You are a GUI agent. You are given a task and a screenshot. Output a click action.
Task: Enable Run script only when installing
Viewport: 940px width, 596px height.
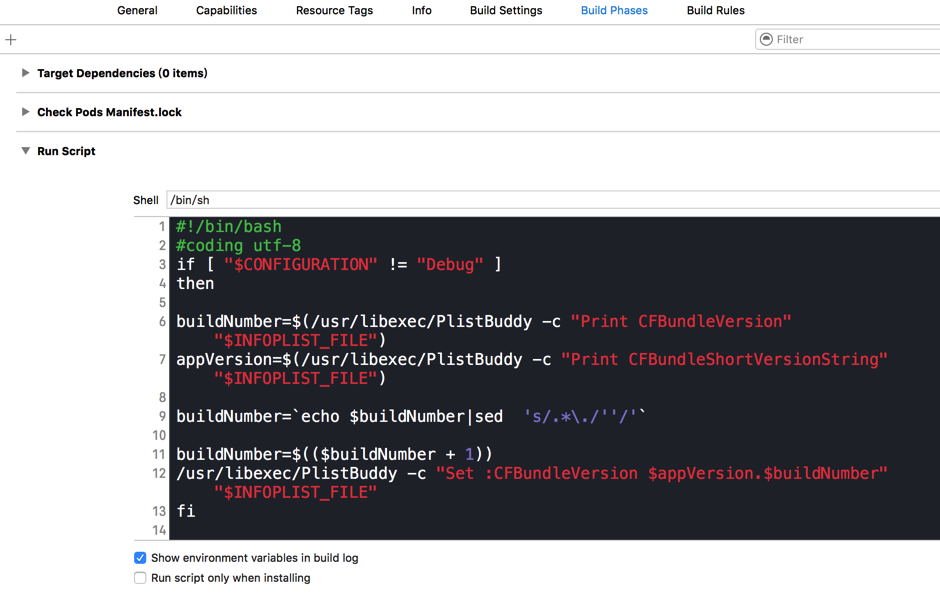pyautogui.click(x=140, y=578)
